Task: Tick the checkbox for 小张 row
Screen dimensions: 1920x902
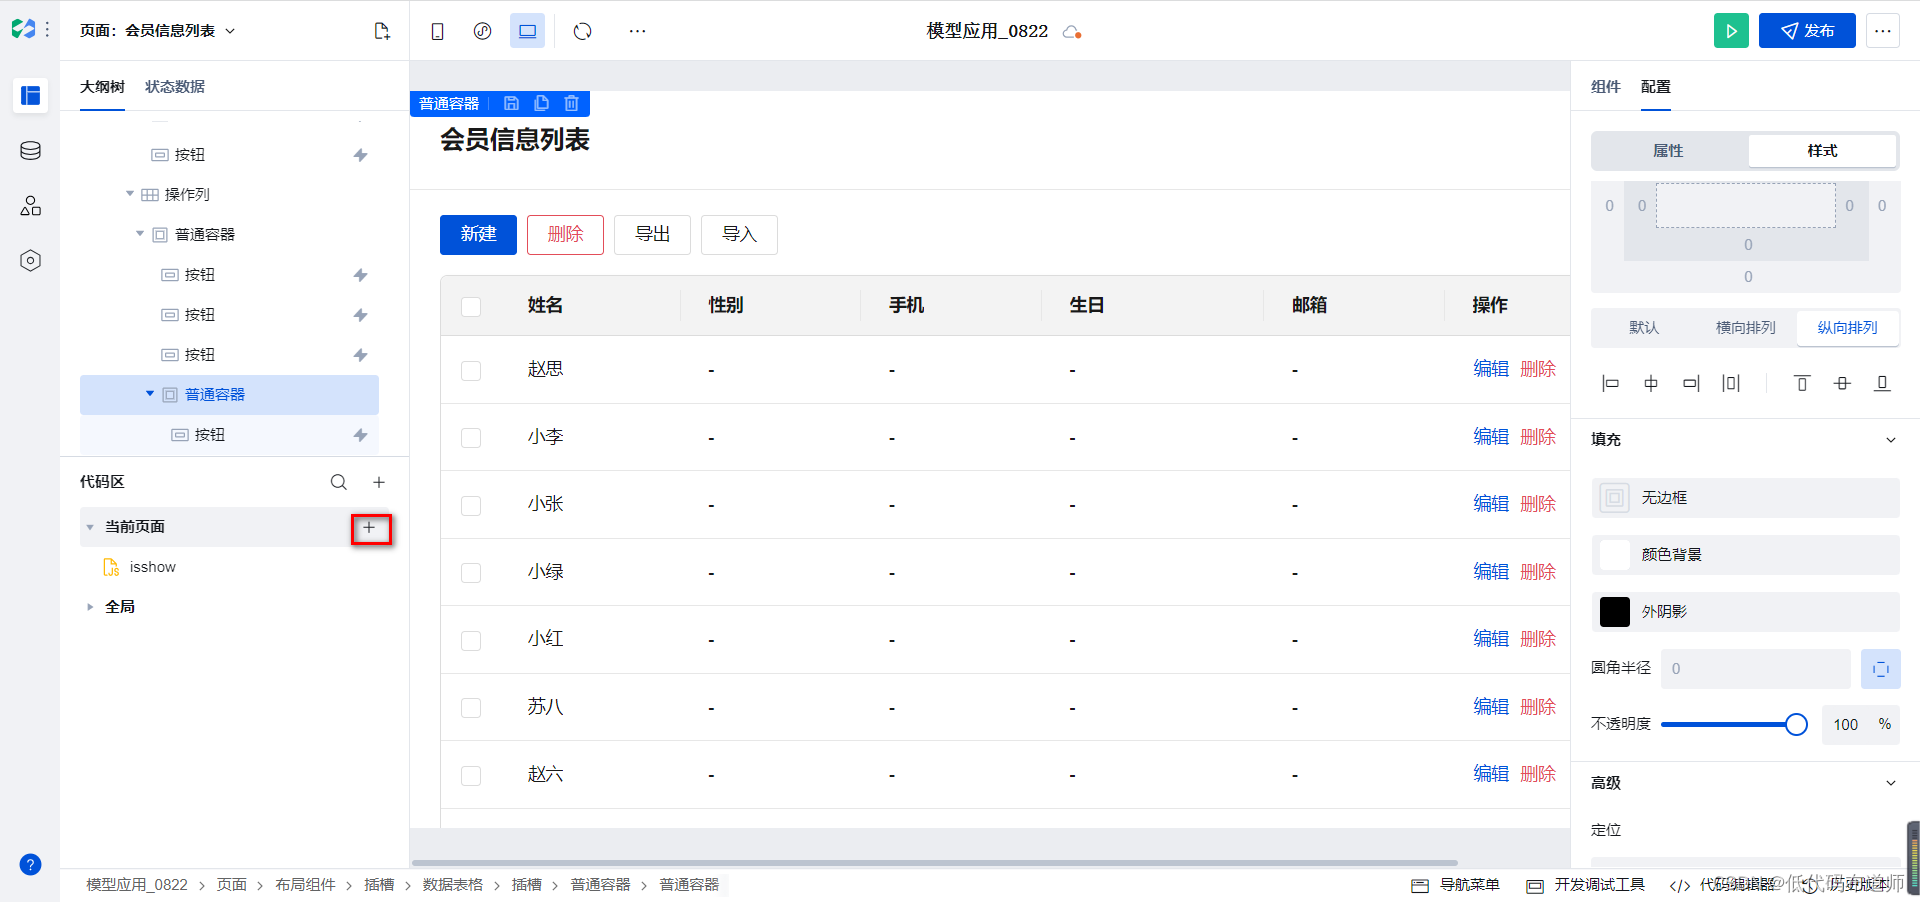Action: (x=471, y=506)
